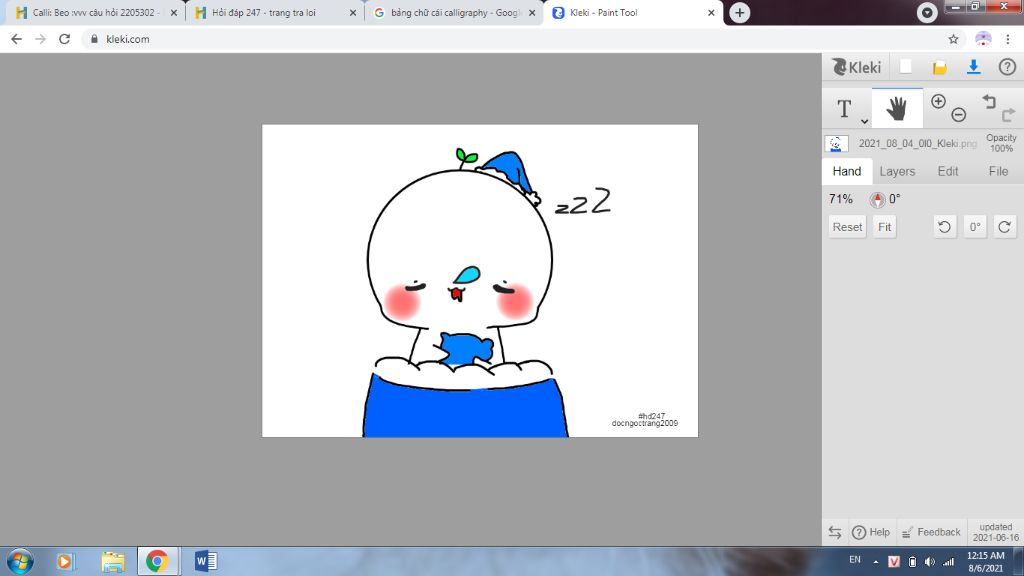Open the Chrome profile avatar

click(983, 39)
